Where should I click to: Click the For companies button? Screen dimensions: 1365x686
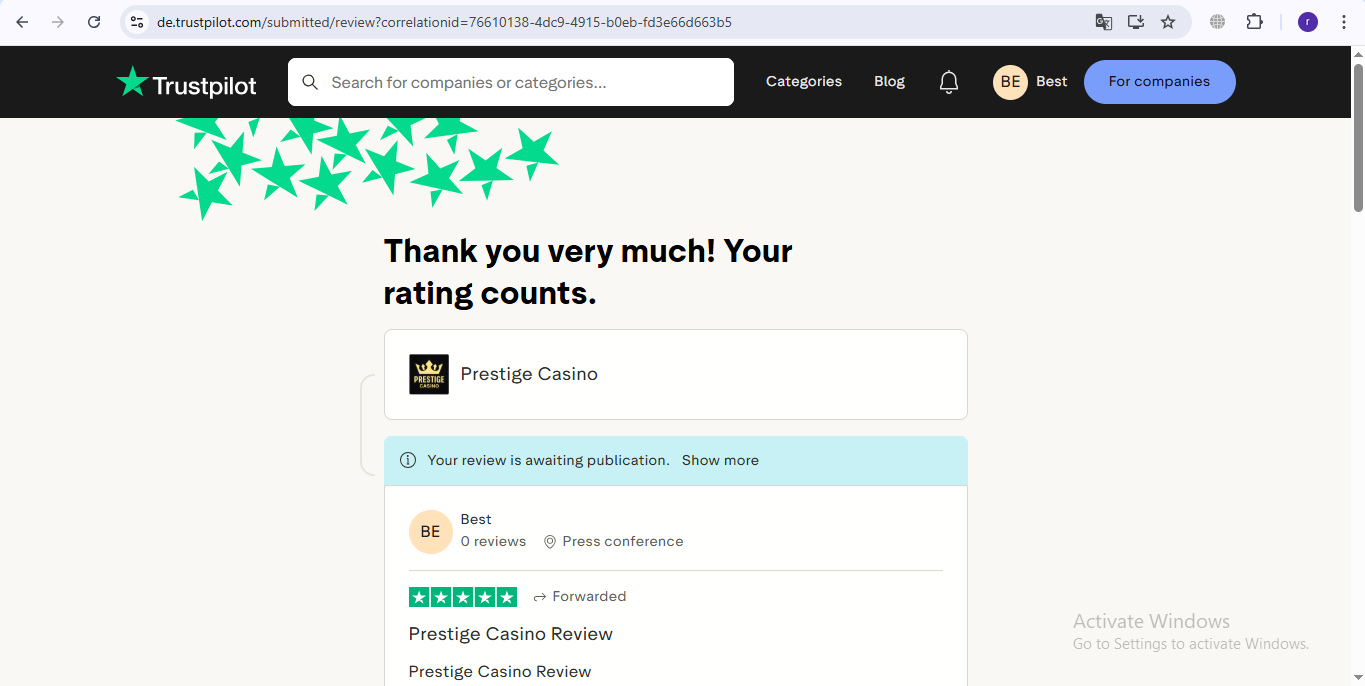tap(1160, 82)
